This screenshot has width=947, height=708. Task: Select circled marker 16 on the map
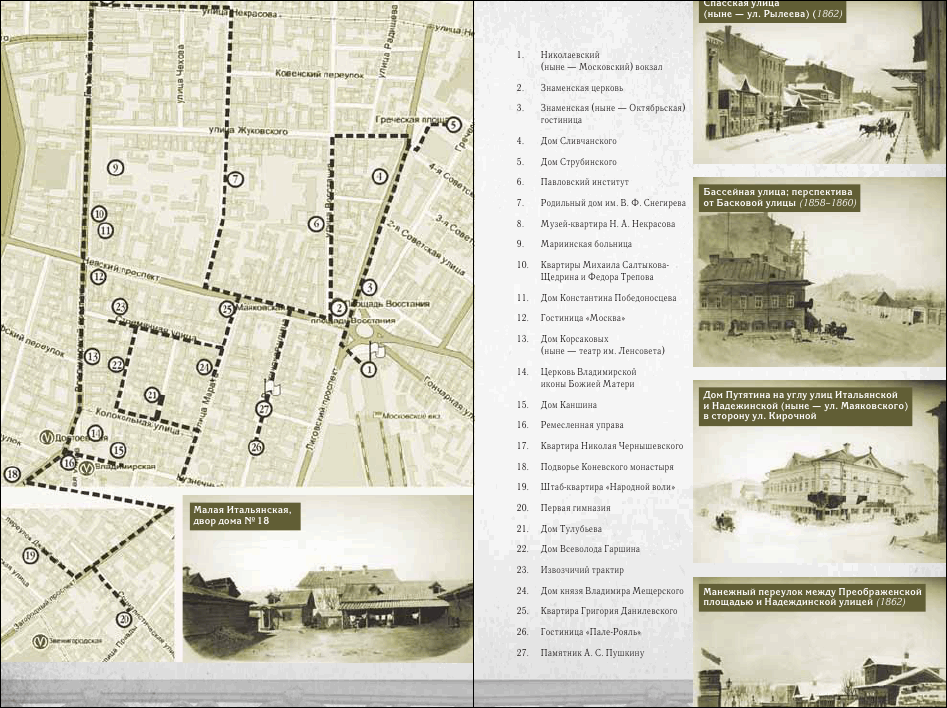coord(68,463)
